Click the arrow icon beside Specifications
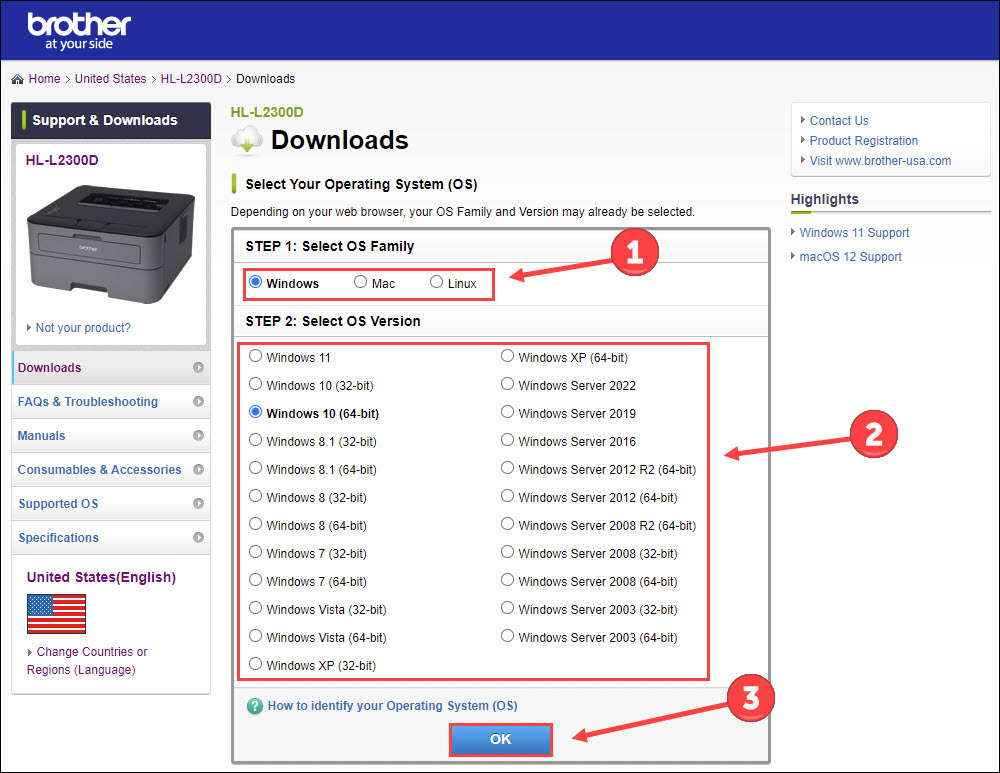Image resolution: width=1000 pixels, height=773 pixels. 198,538
